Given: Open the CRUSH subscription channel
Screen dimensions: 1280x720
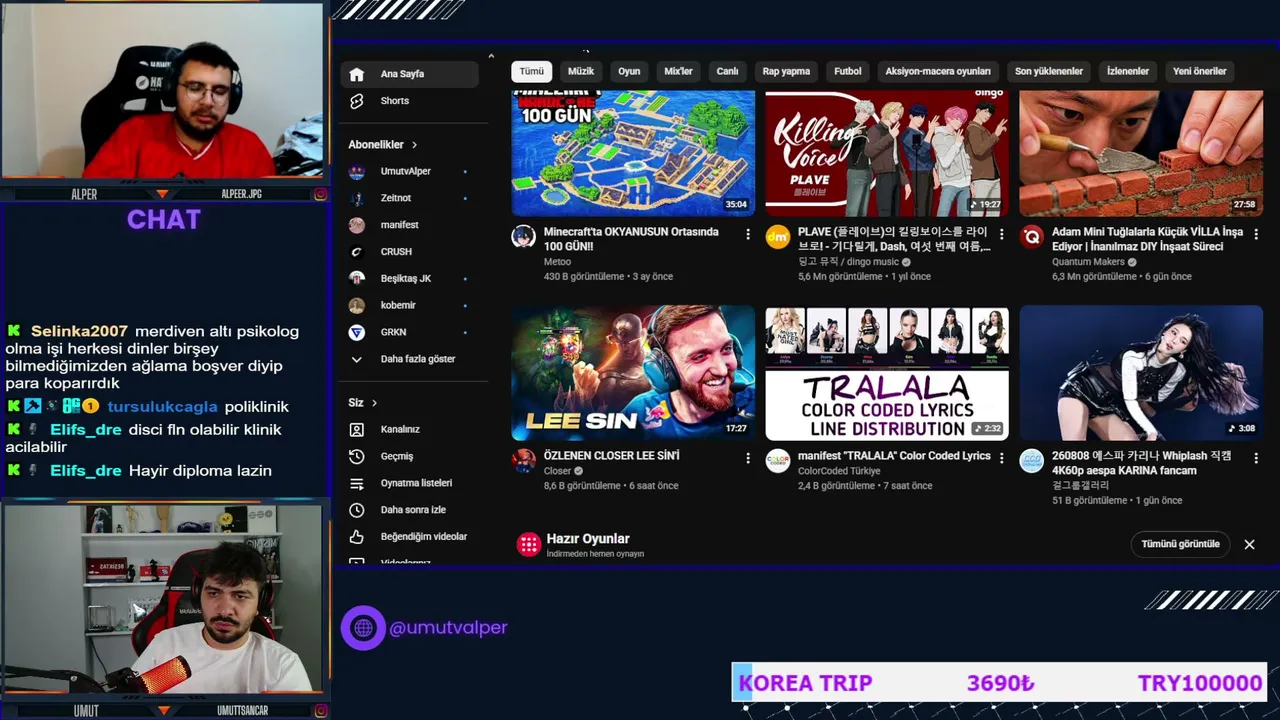Looking at the screenshot, I should click(x=410, y=252).
